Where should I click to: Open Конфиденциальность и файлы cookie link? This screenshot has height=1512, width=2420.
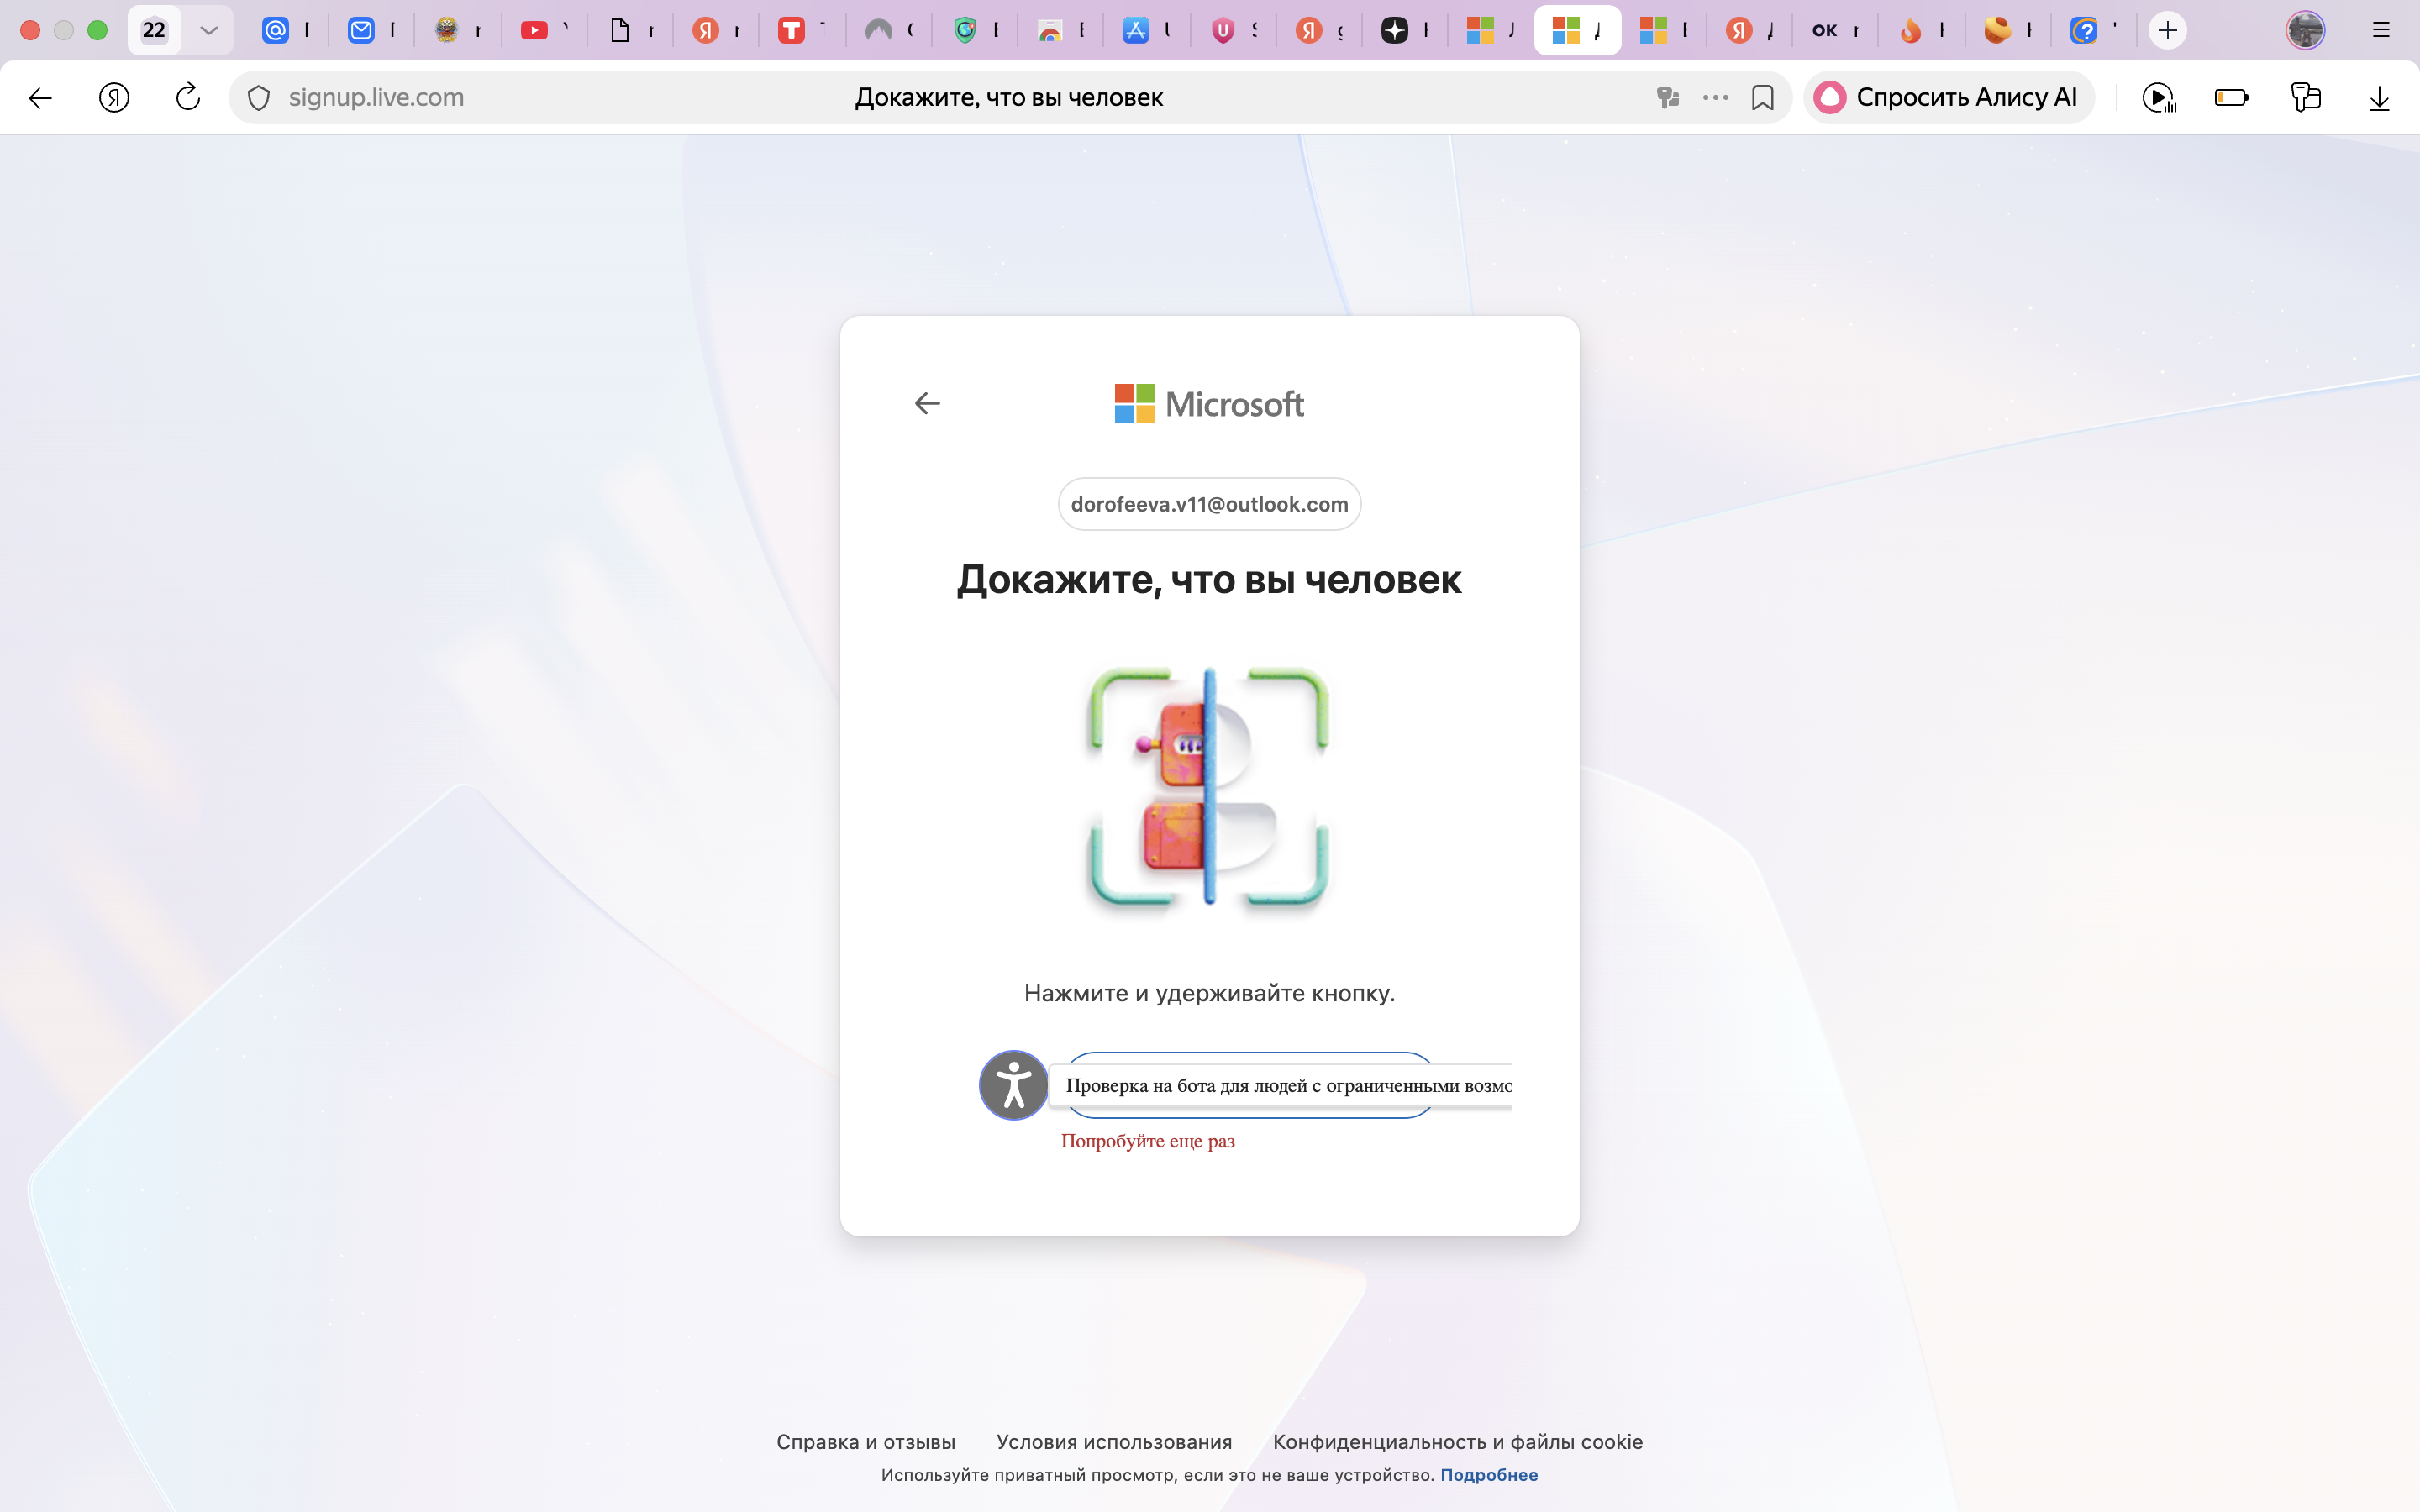[1458, 1441]
